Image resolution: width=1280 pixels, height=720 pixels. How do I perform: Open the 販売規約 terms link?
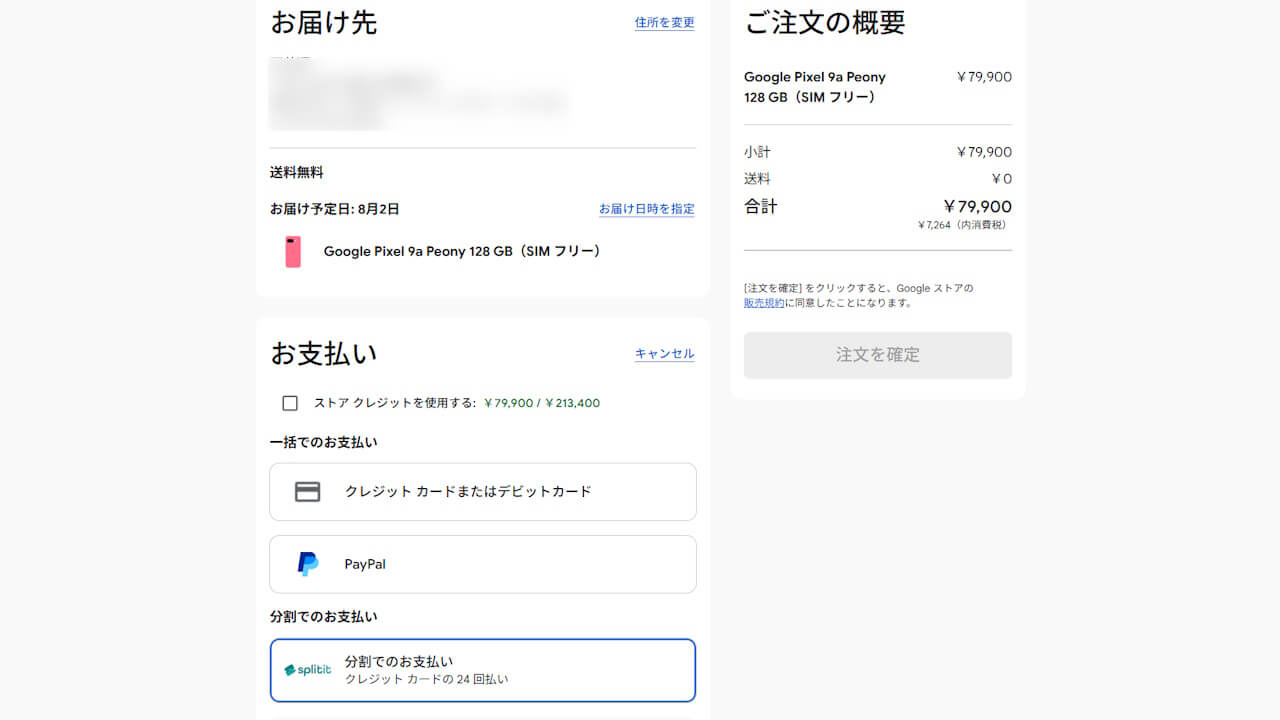click(764, 303)
